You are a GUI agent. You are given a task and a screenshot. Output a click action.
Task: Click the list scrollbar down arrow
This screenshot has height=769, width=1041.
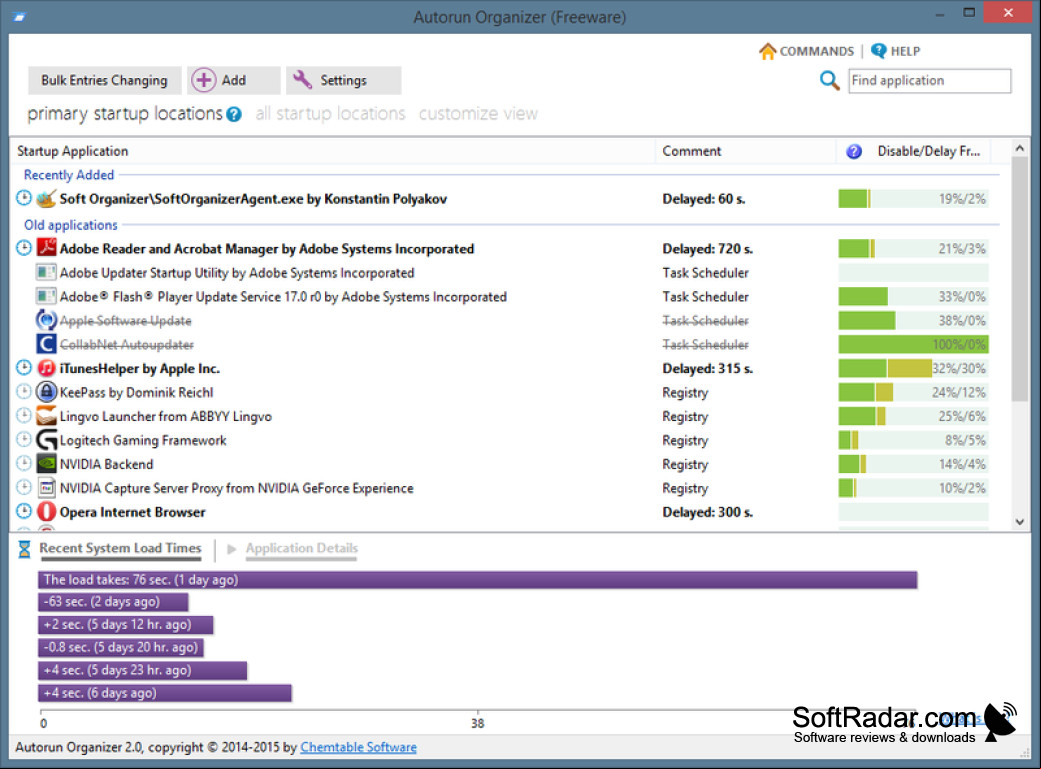[1020, 522]
